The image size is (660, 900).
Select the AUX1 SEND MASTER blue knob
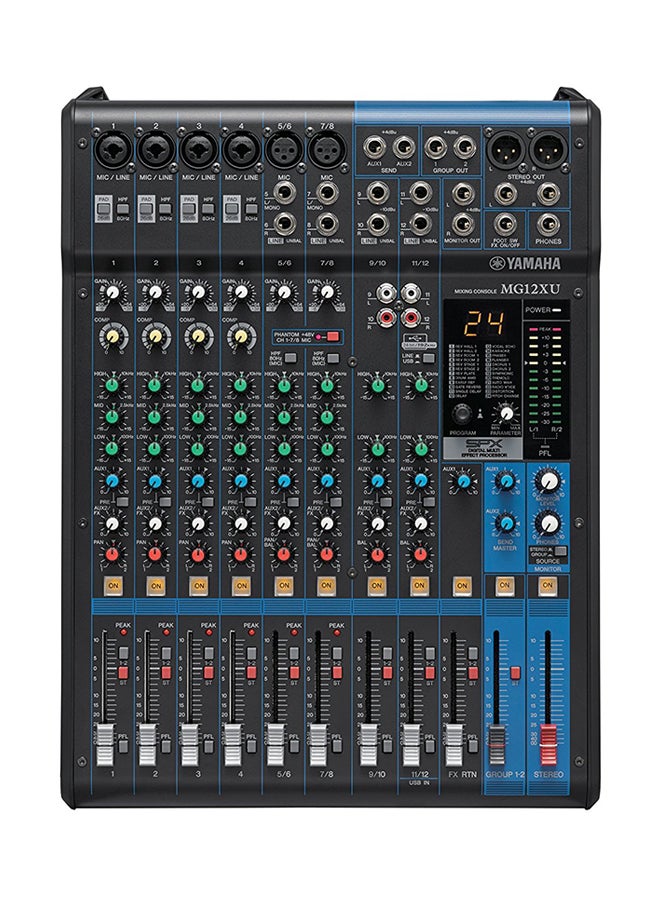(506, 481)
